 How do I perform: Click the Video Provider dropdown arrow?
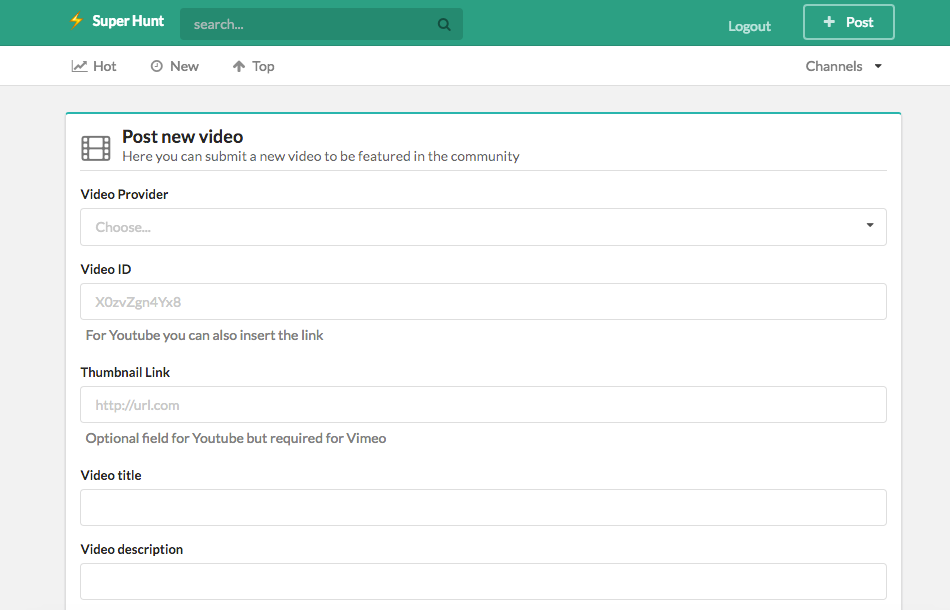870,225
